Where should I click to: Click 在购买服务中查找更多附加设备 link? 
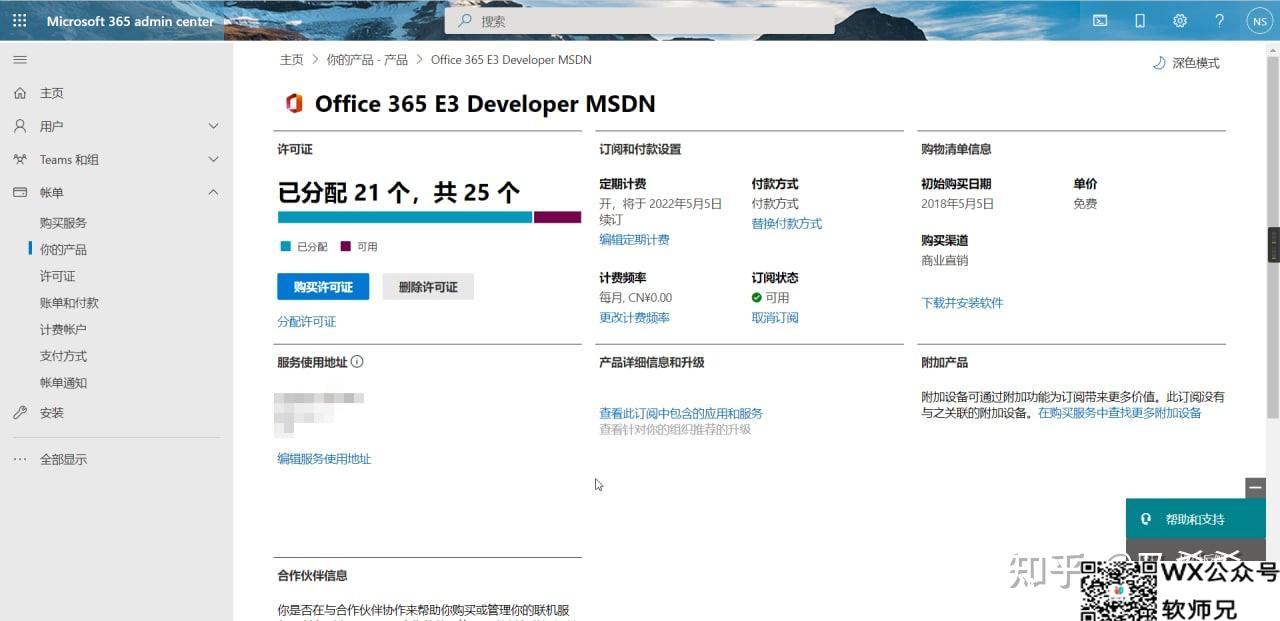click(1120, 413)
